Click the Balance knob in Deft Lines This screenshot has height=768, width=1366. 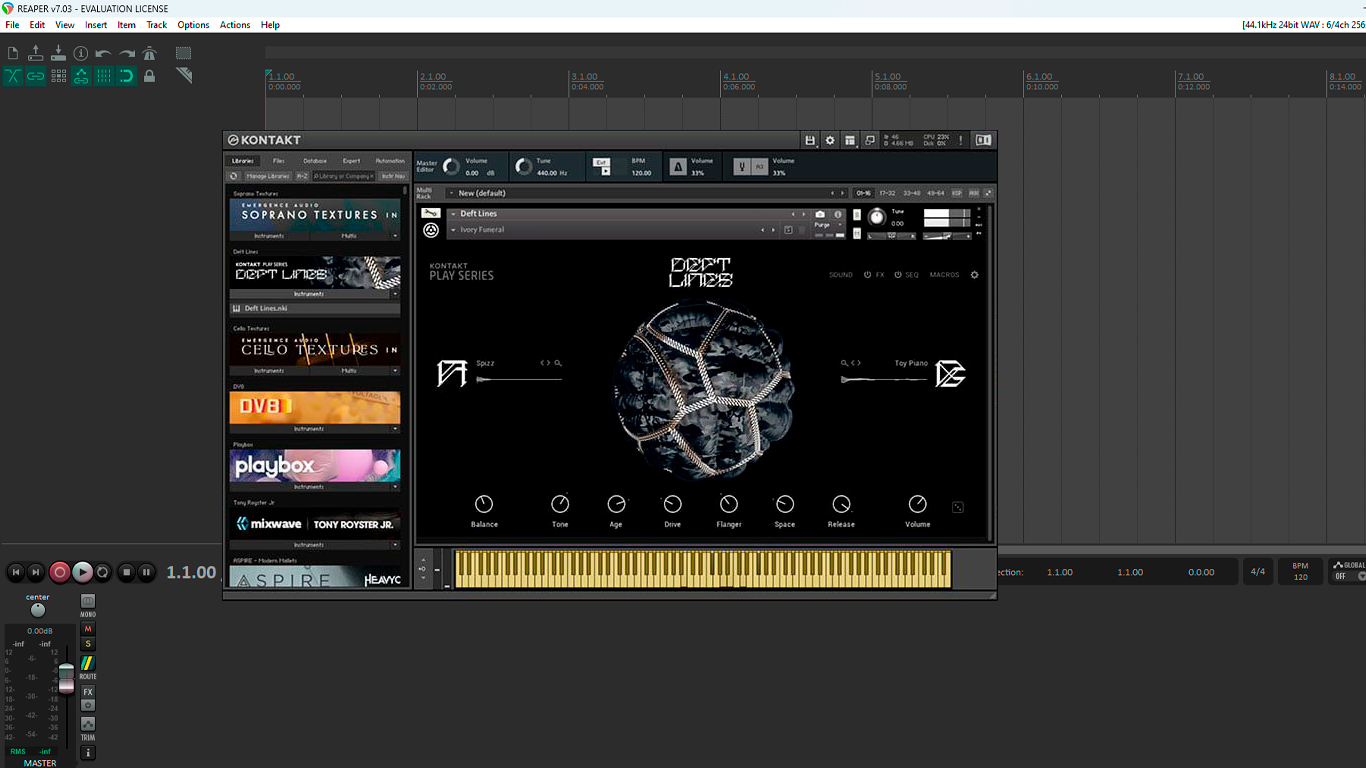(x=484, y=504)
